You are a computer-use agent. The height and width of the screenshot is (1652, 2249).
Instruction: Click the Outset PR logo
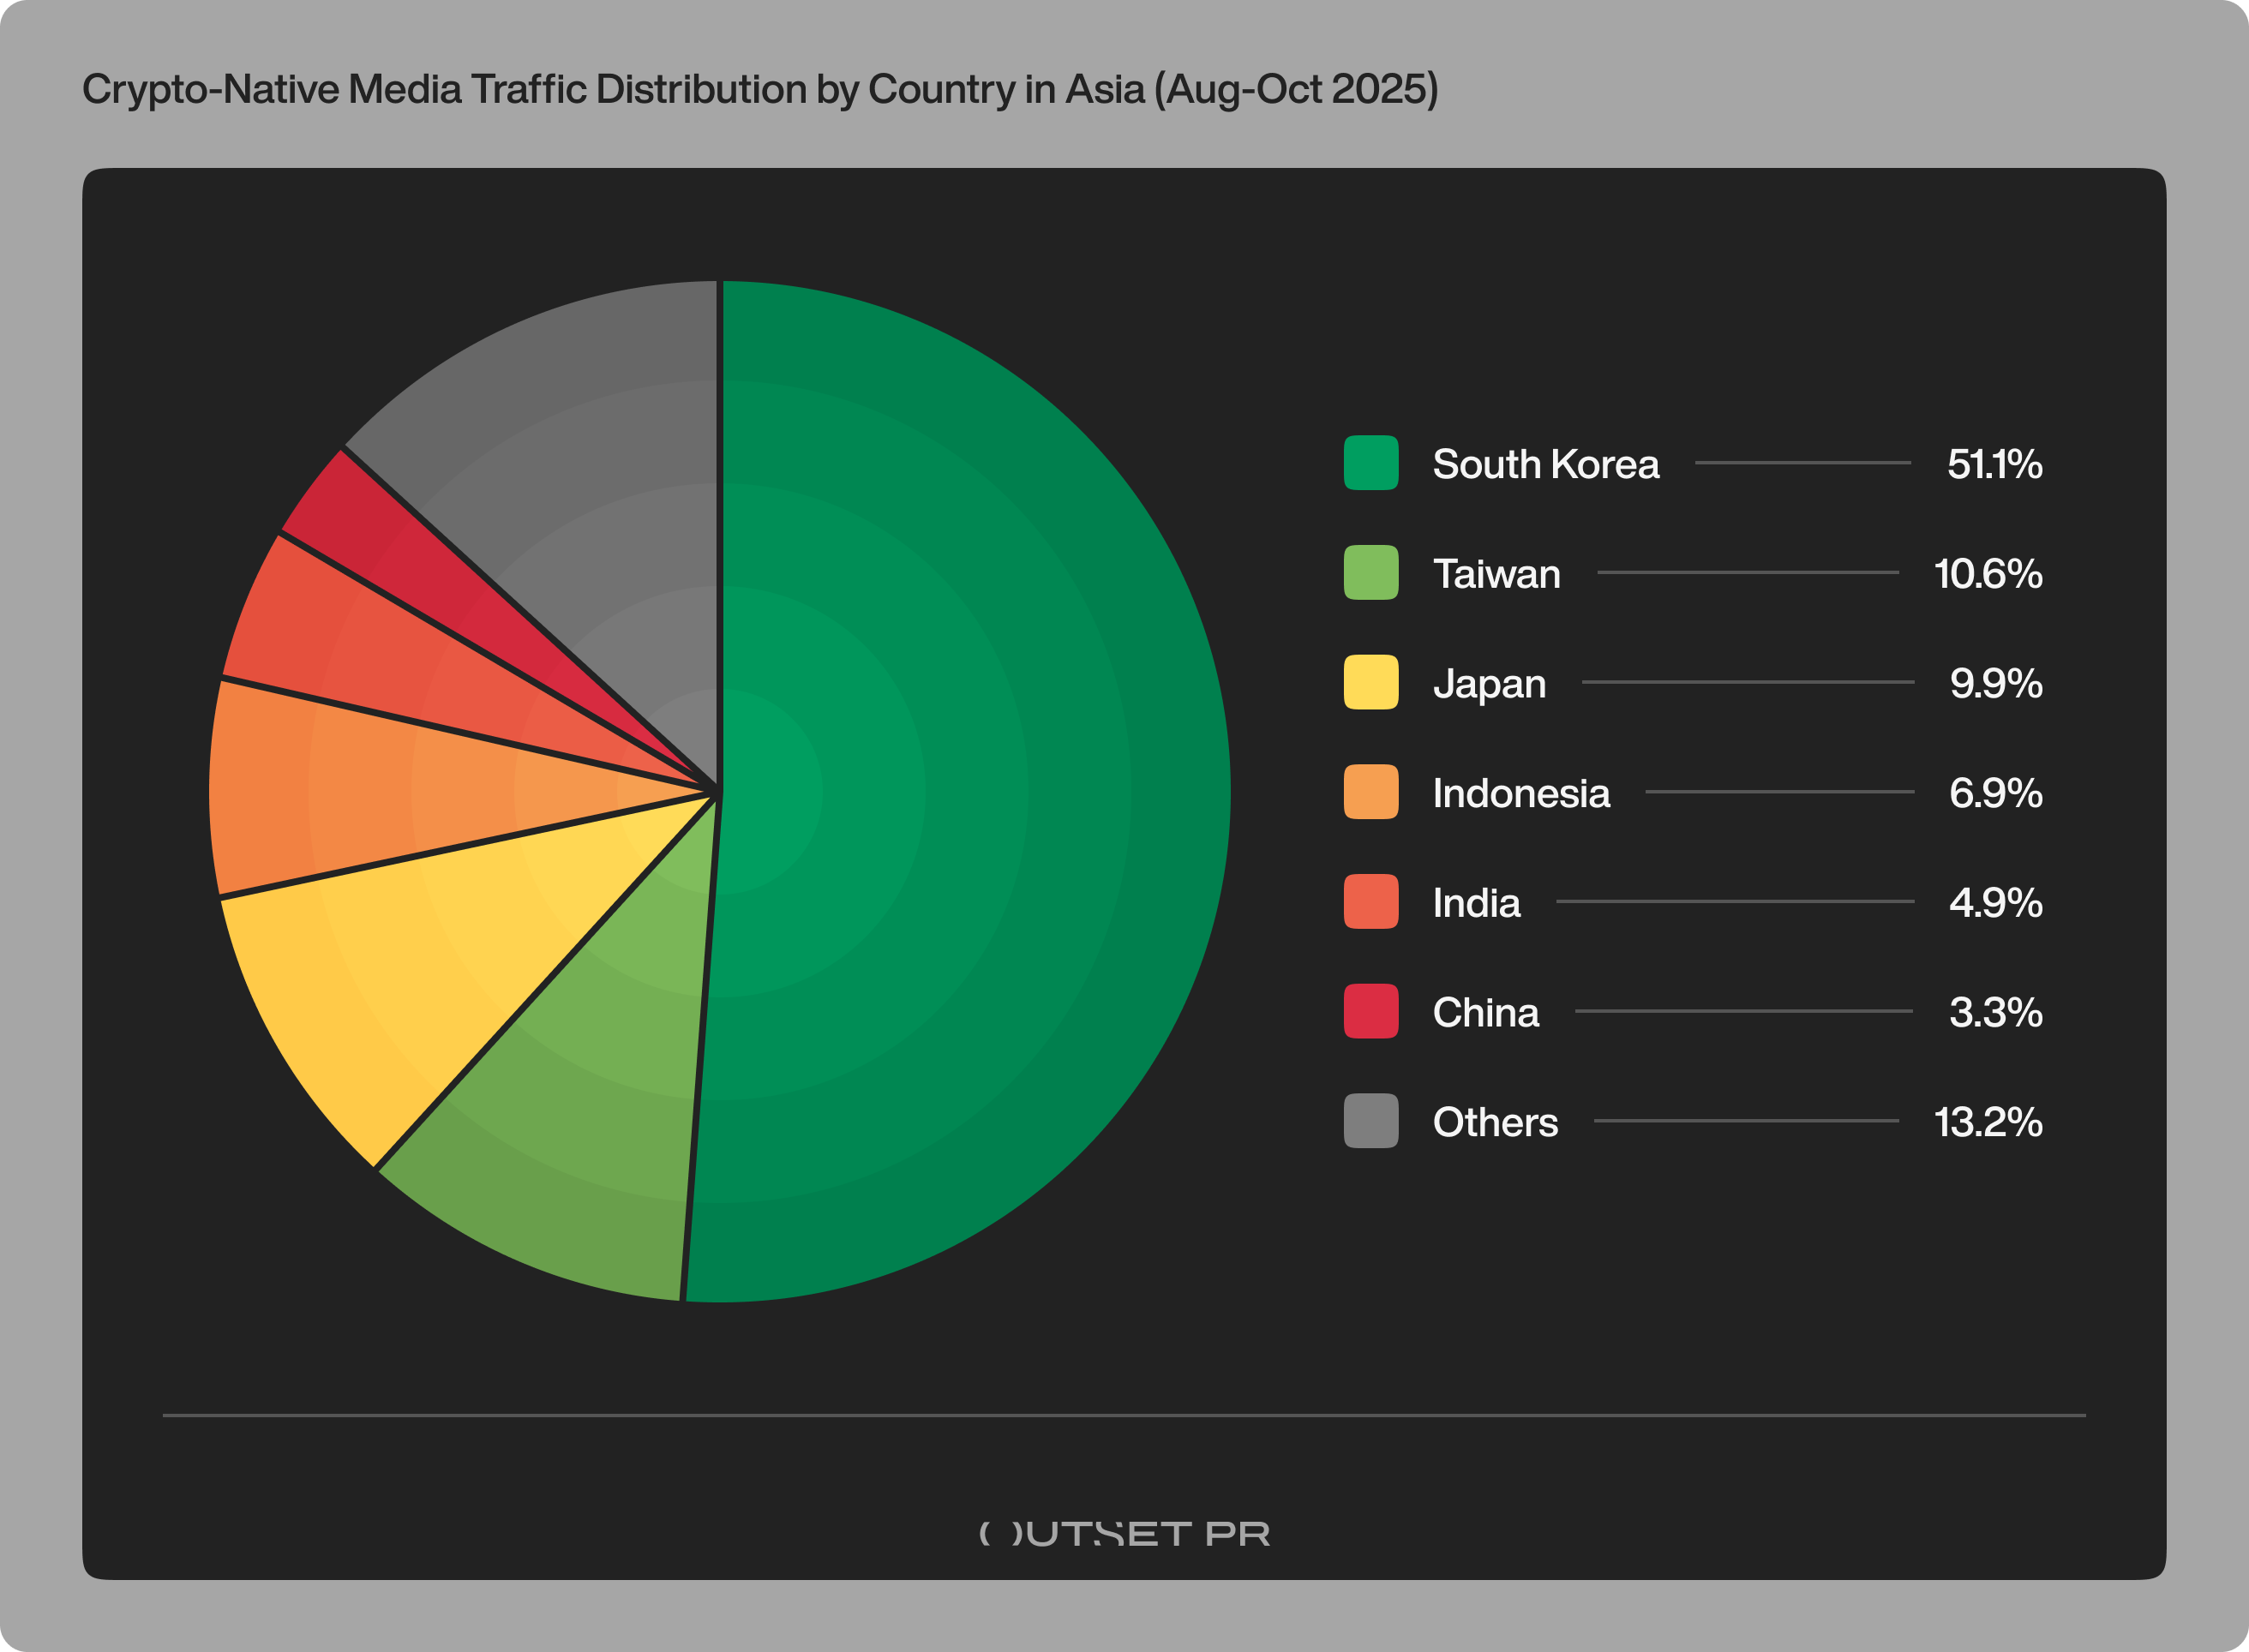point(1124,1533)
